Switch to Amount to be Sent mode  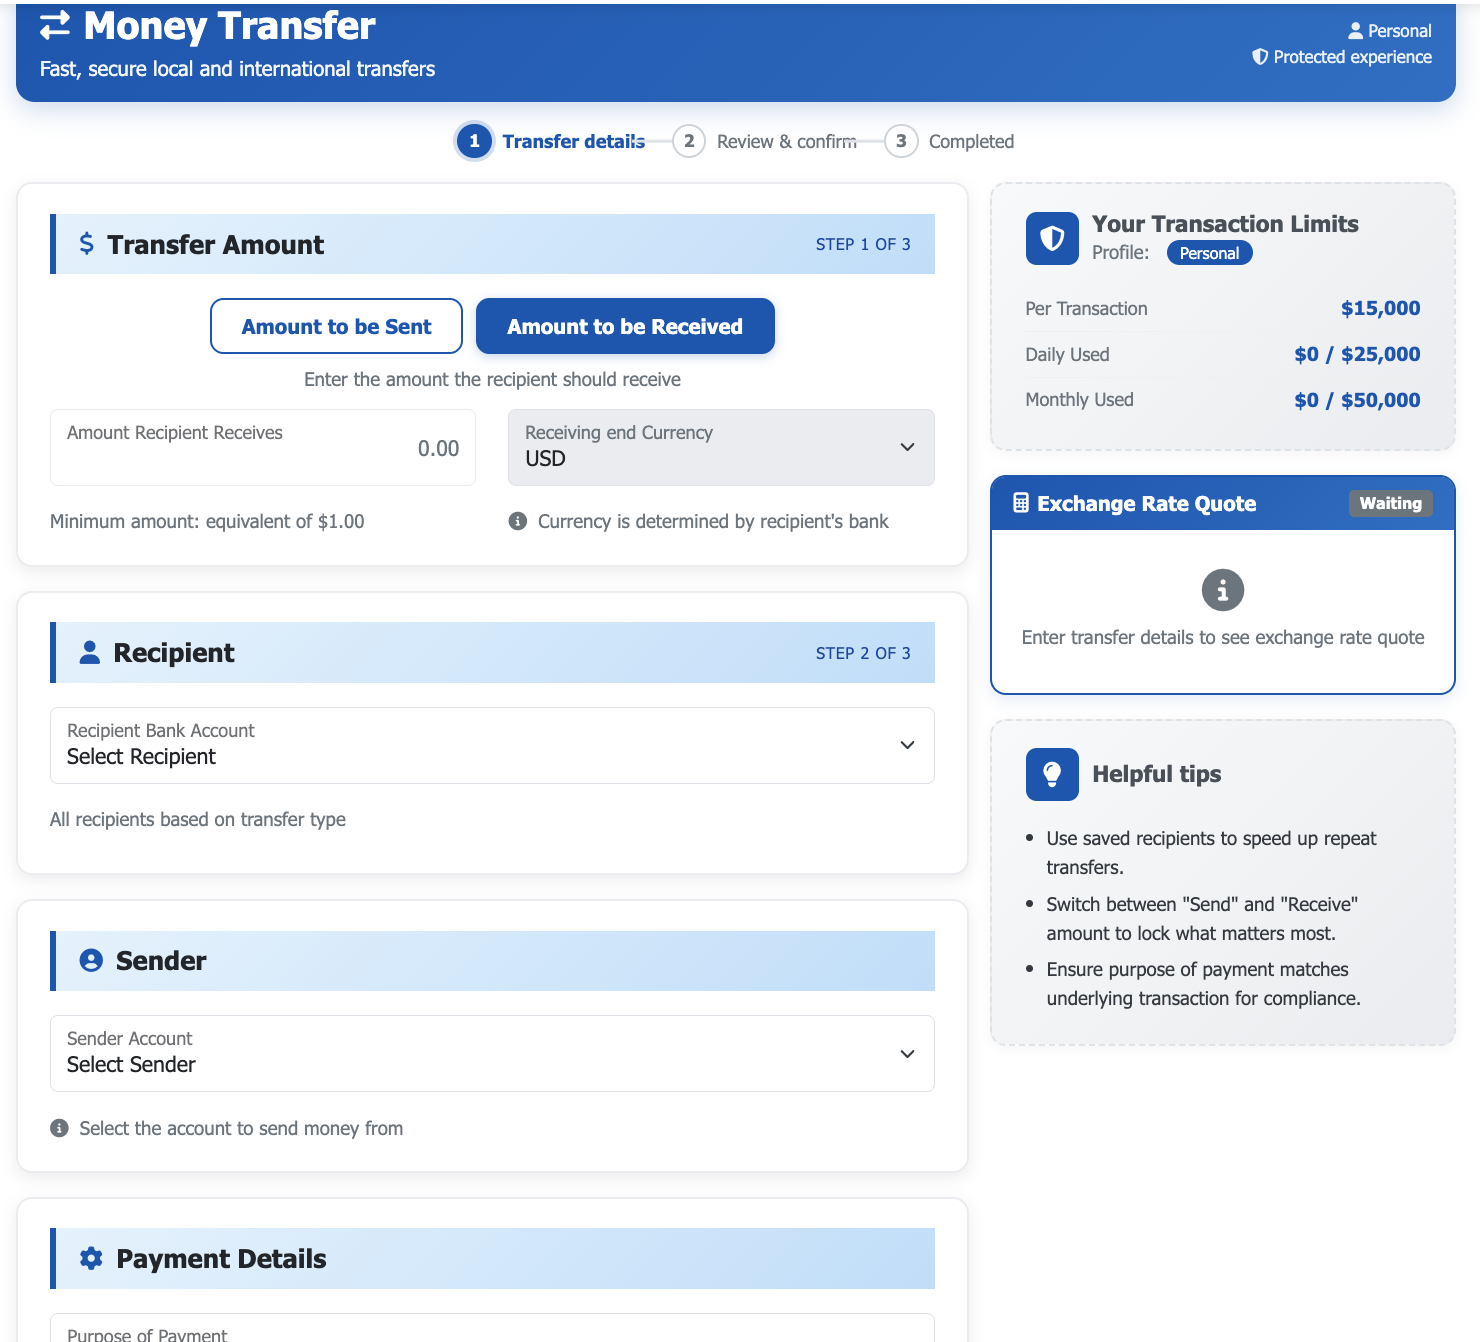[x=336, y=326]
